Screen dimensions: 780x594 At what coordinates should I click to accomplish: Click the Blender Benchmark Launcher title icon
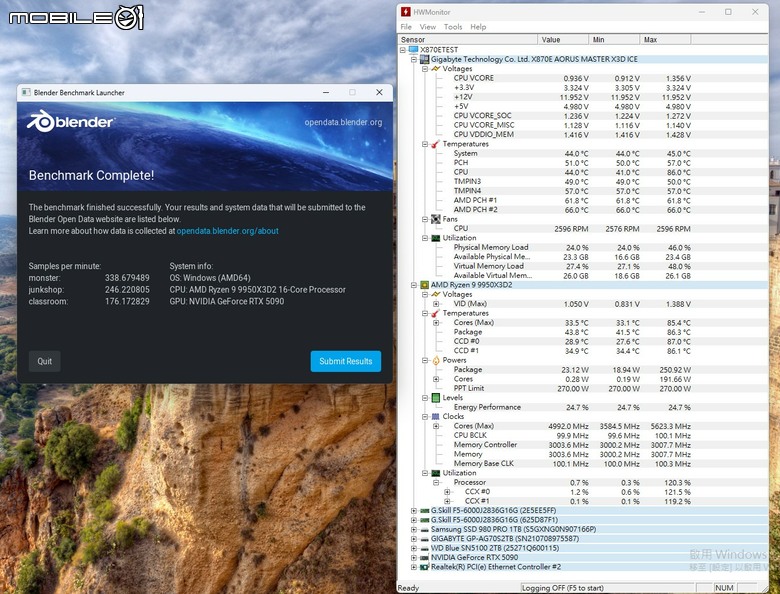click(x=26, y=93)
